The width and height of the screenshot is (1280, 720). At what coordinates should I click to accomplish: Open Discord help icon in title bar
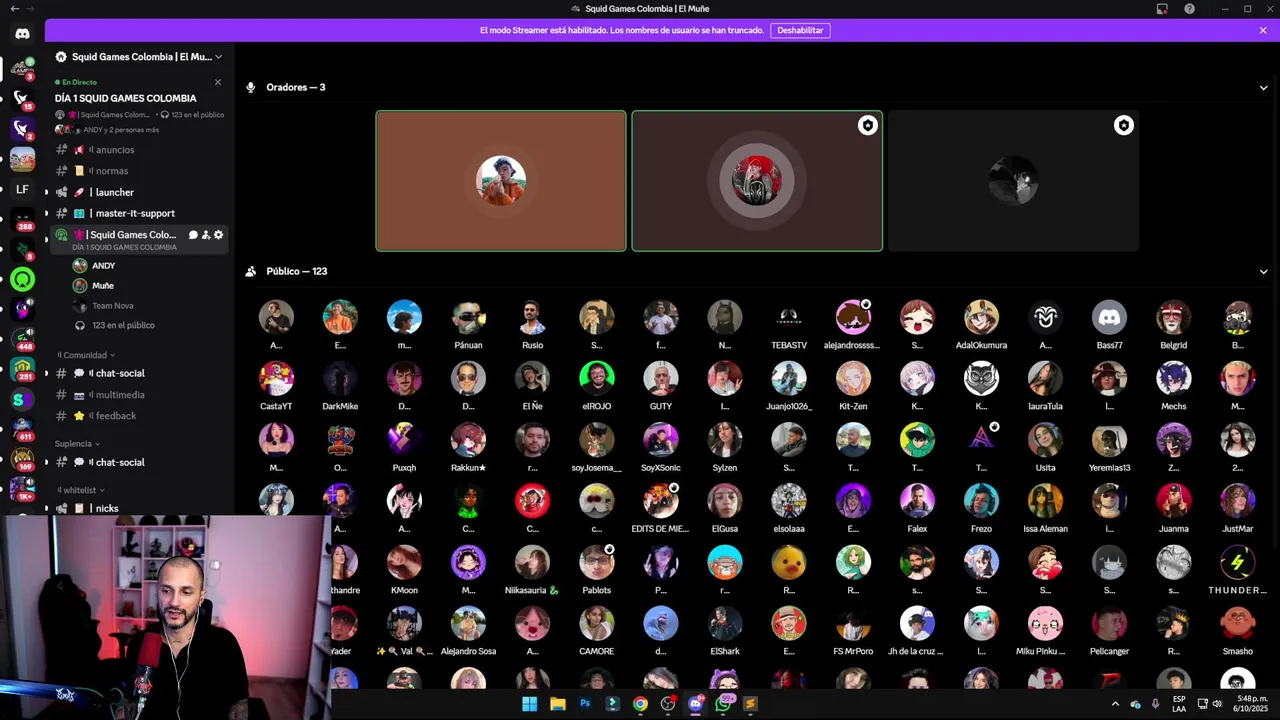point(1189,9)
